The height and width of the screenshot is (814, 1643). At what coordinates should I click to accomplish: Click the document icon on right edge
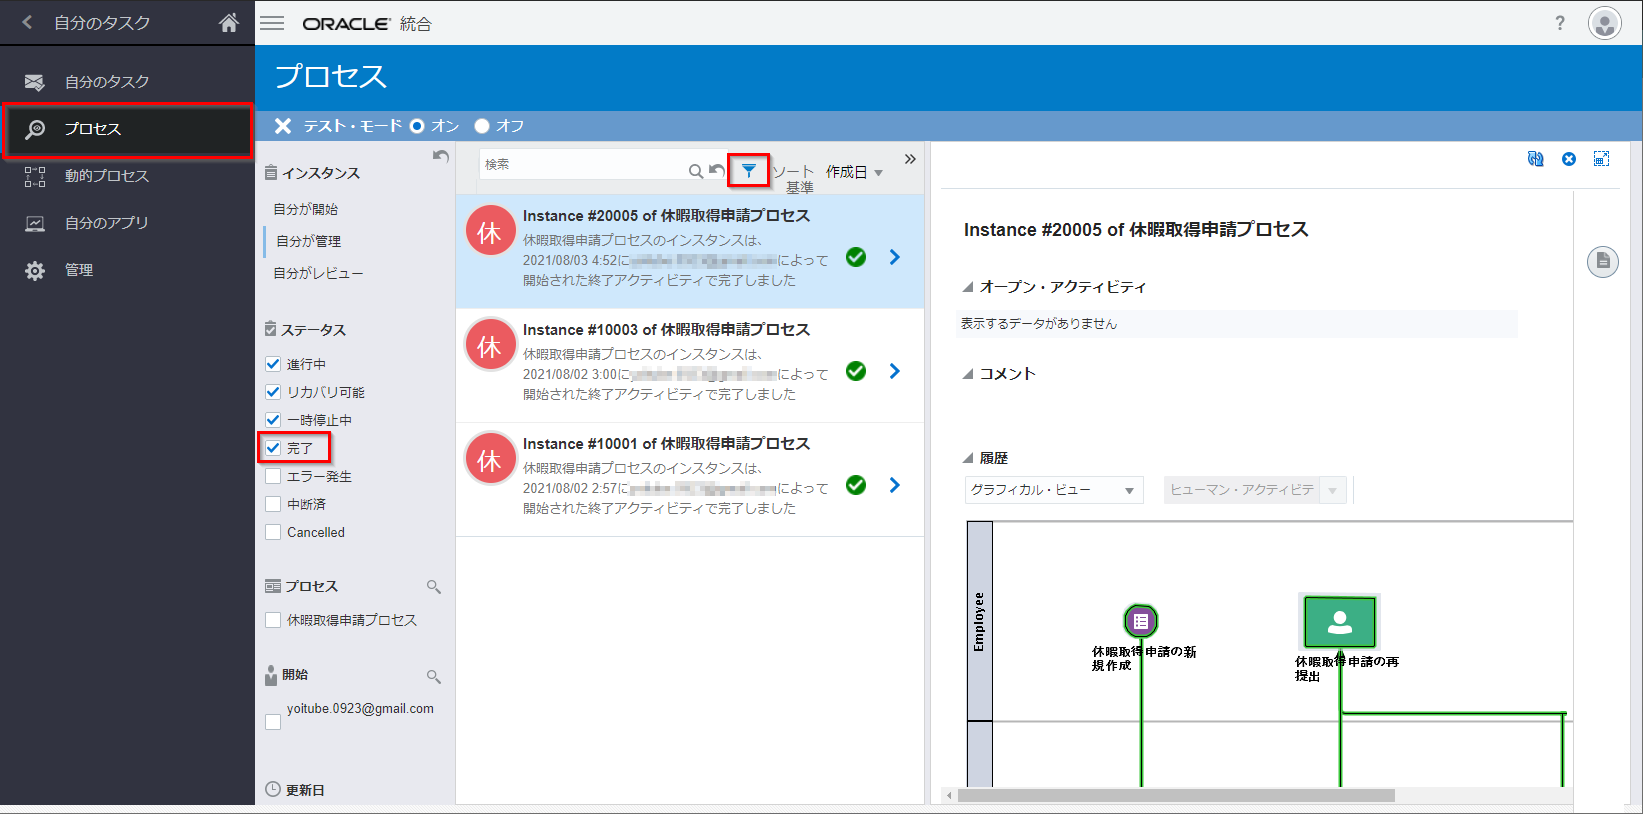1602,262
